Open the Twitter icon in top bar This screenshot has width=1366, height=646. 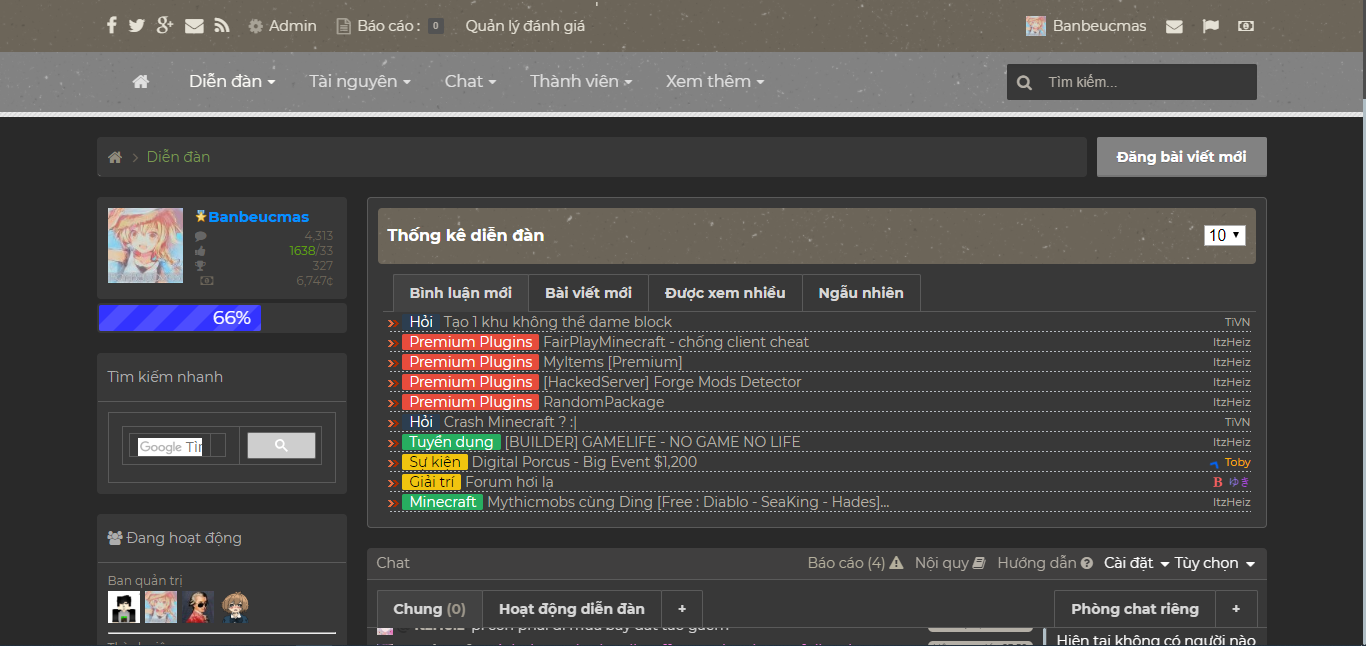137,26
